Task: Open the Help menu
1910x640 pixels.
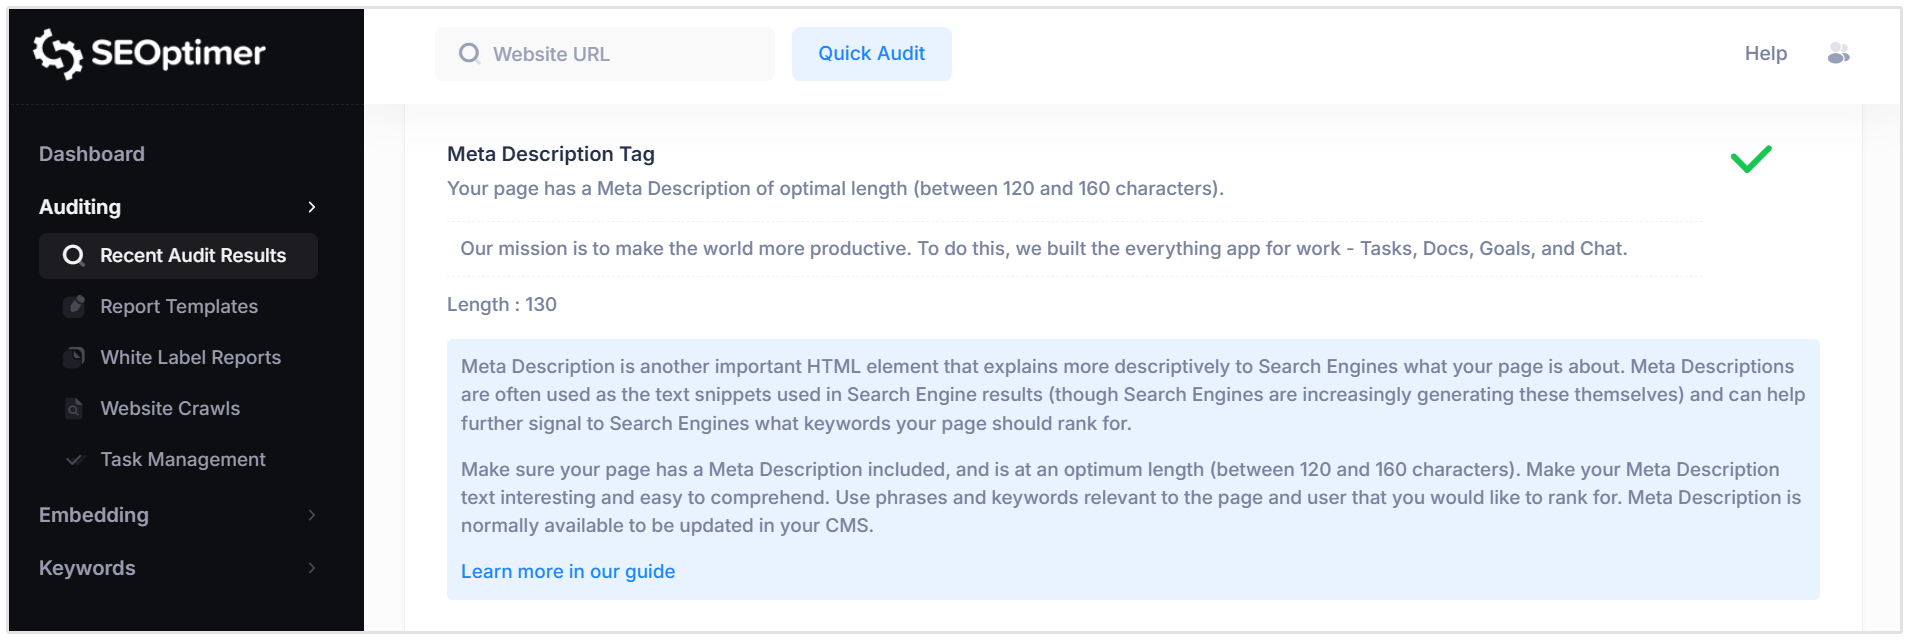Action: pos(1766,54)
